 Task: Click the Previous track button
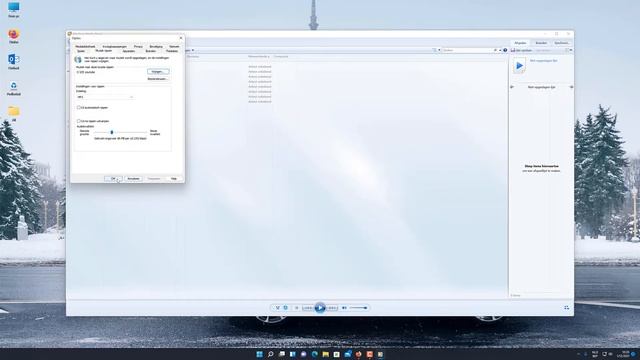[x=308, y=308]
